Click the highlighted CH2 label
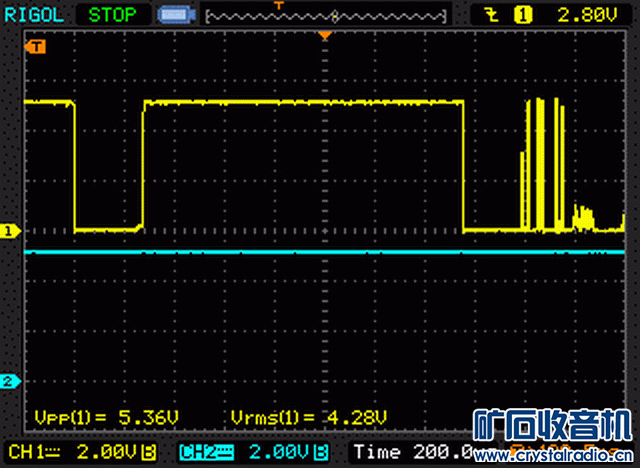640x468 pixels. [206, 452]
